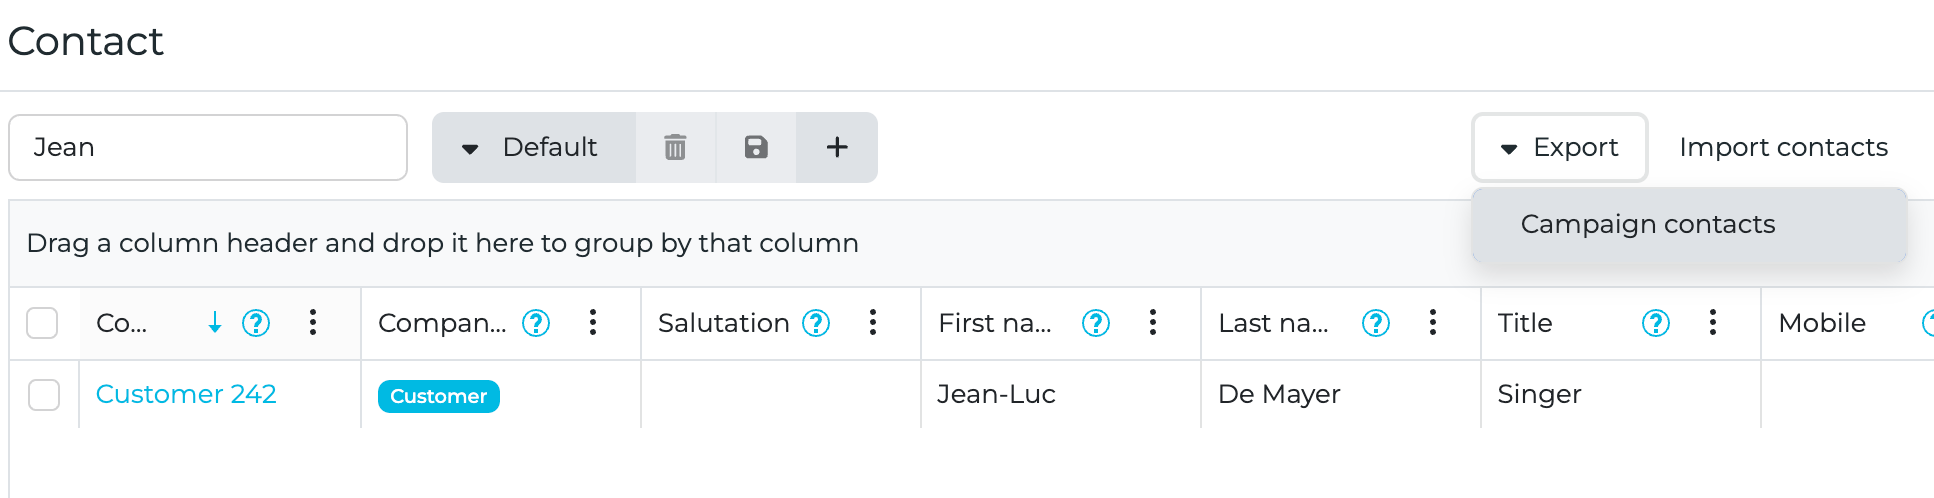Click the search field containing Jean

[x=208, y=147]
